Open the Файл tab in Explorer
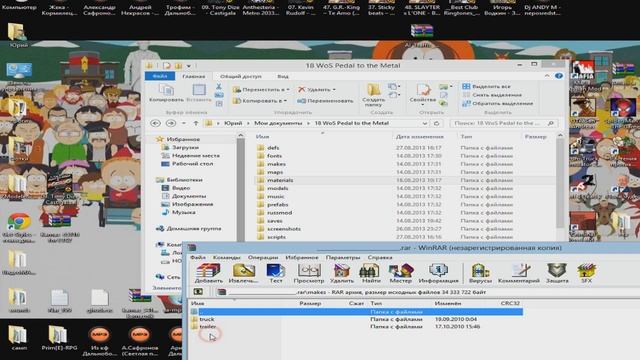 click(x=160, y=76)
